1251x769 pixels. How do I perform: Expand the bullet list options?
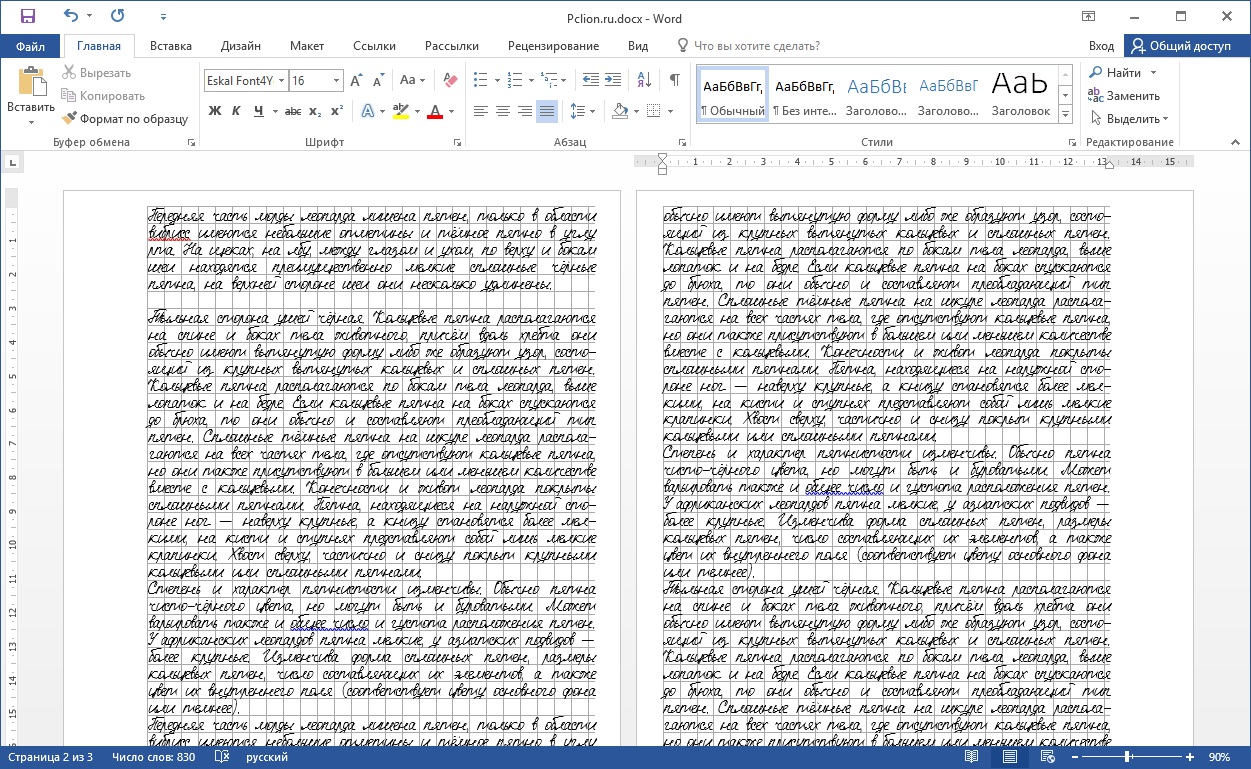pos(498,80)
